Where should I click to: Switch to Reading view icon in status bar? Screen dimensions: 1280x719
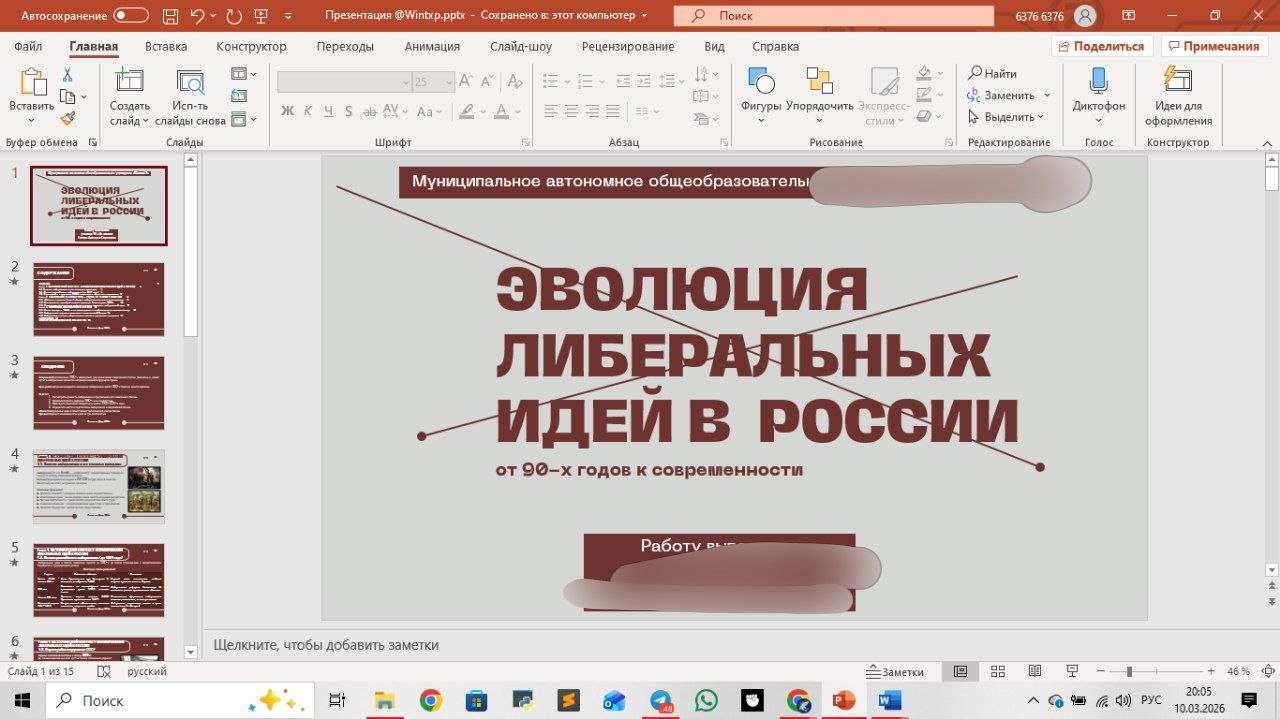[1034, 672]
